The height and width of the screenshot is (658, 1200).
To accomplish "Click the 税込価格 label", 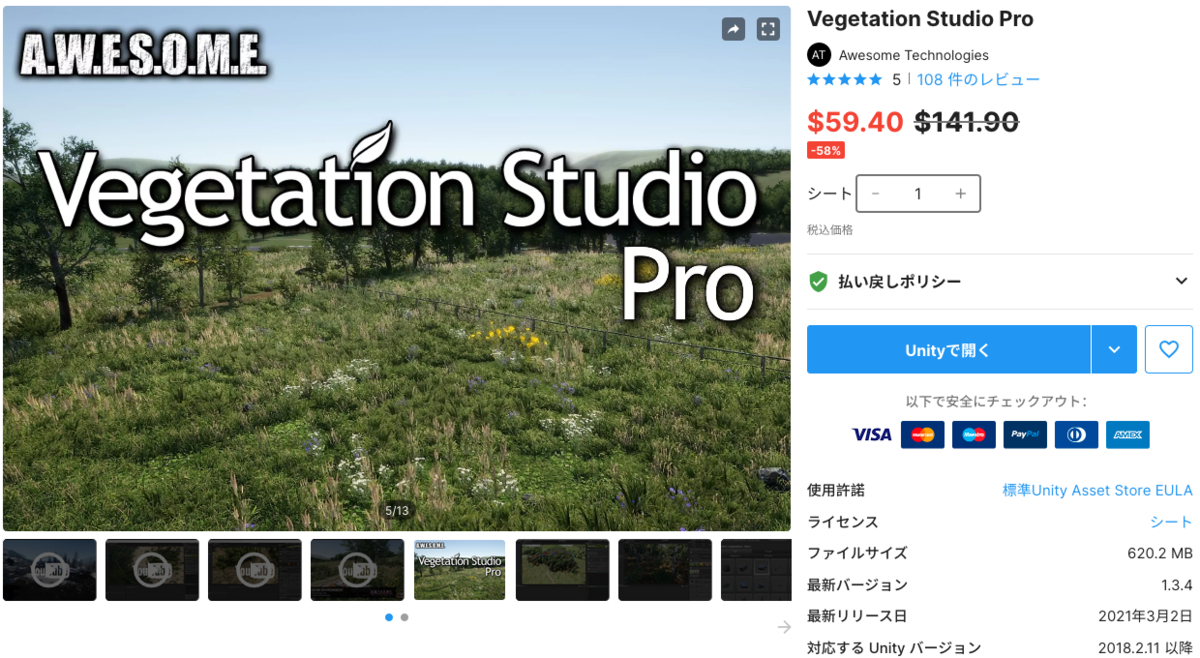I will click(x=830, y=230).
